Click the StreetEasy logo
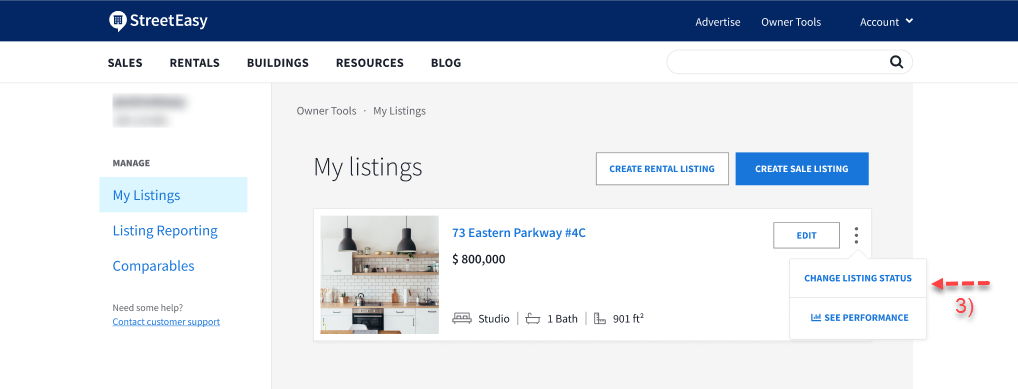Image resolution: width=1018 pixels, height=389 pixels. (x=158, y=21)
